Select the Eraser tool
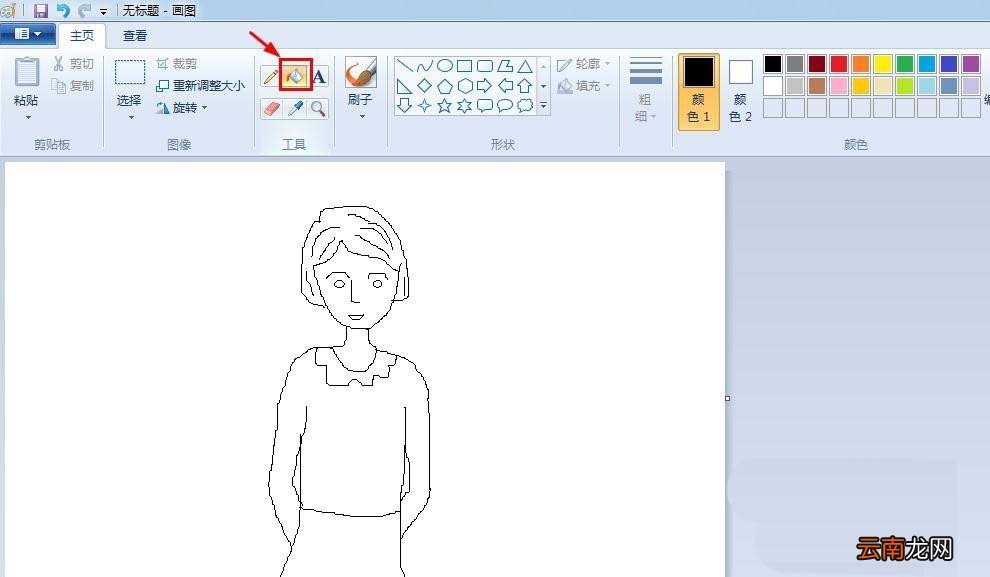 [270, 109]
